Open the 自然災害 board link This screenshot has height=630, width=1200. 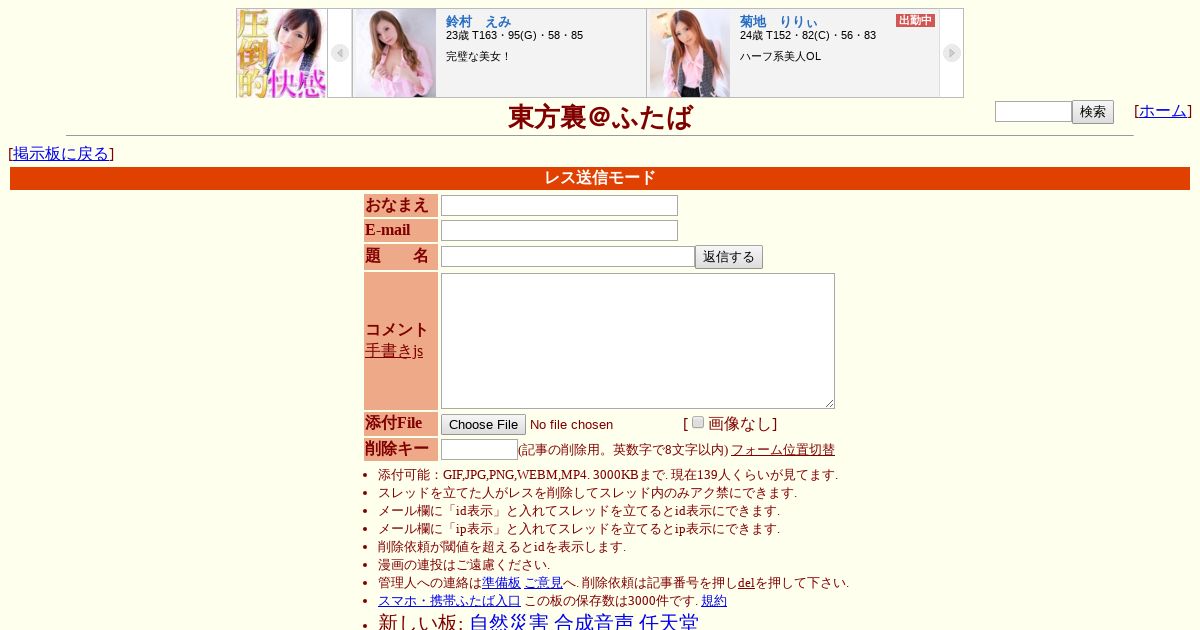click(x=509, y=623)
